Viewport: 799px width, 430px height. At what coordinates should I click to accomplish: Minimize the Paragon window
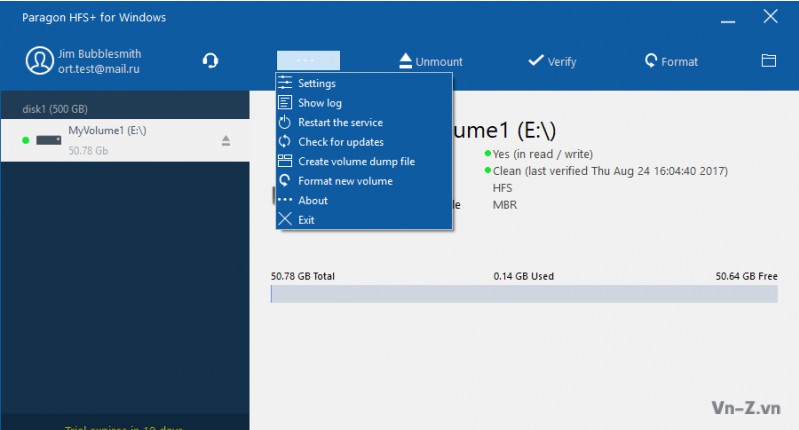click(x=728, y=20)
